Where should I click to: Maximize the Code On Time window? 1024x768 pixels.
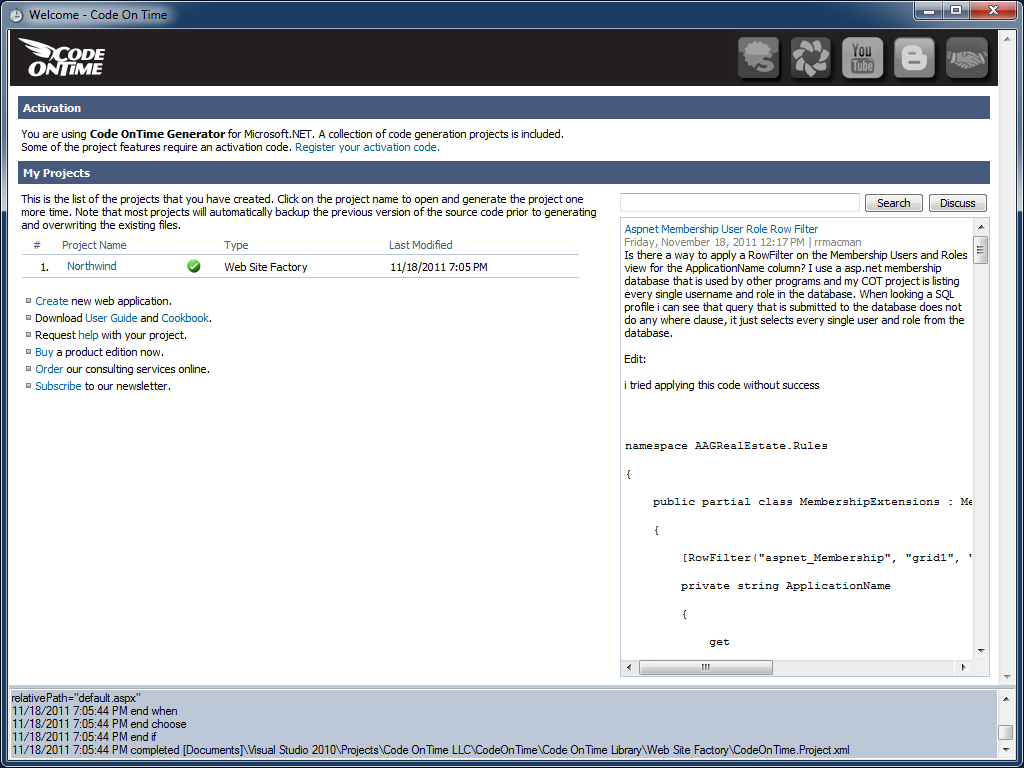click(955, 10)
